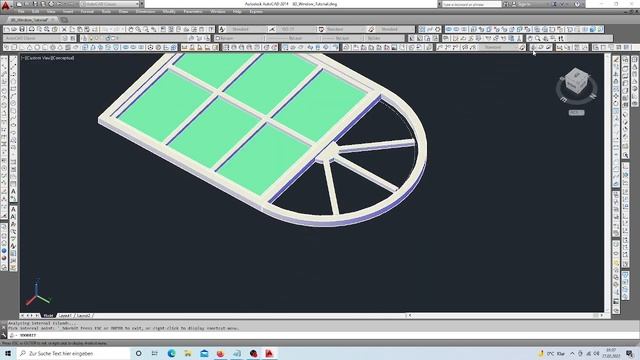640x360 pixels.
Task: Click the keyword or phrase search box
Action: point(471,4)
